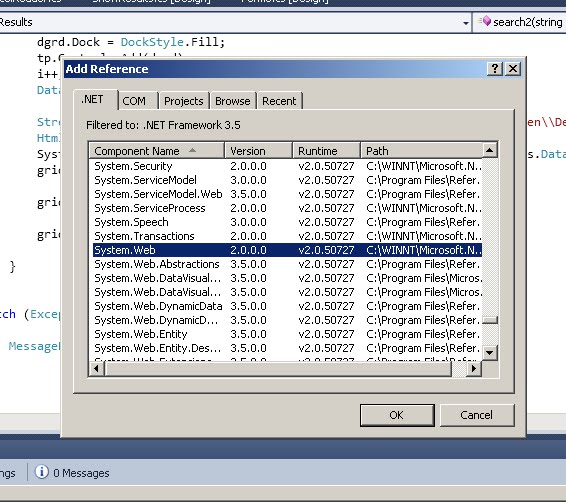Select System.ServiceProcess component

287,208
